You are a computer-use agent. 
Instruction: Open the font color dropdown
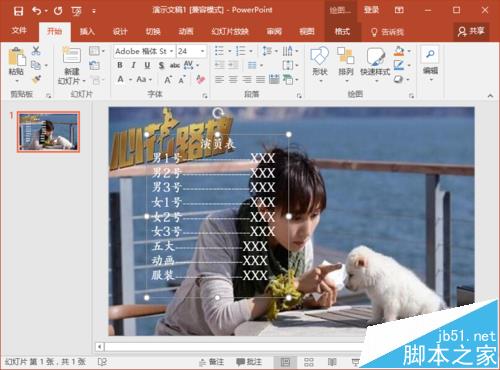pyautogui.click(x=130, y=80)
